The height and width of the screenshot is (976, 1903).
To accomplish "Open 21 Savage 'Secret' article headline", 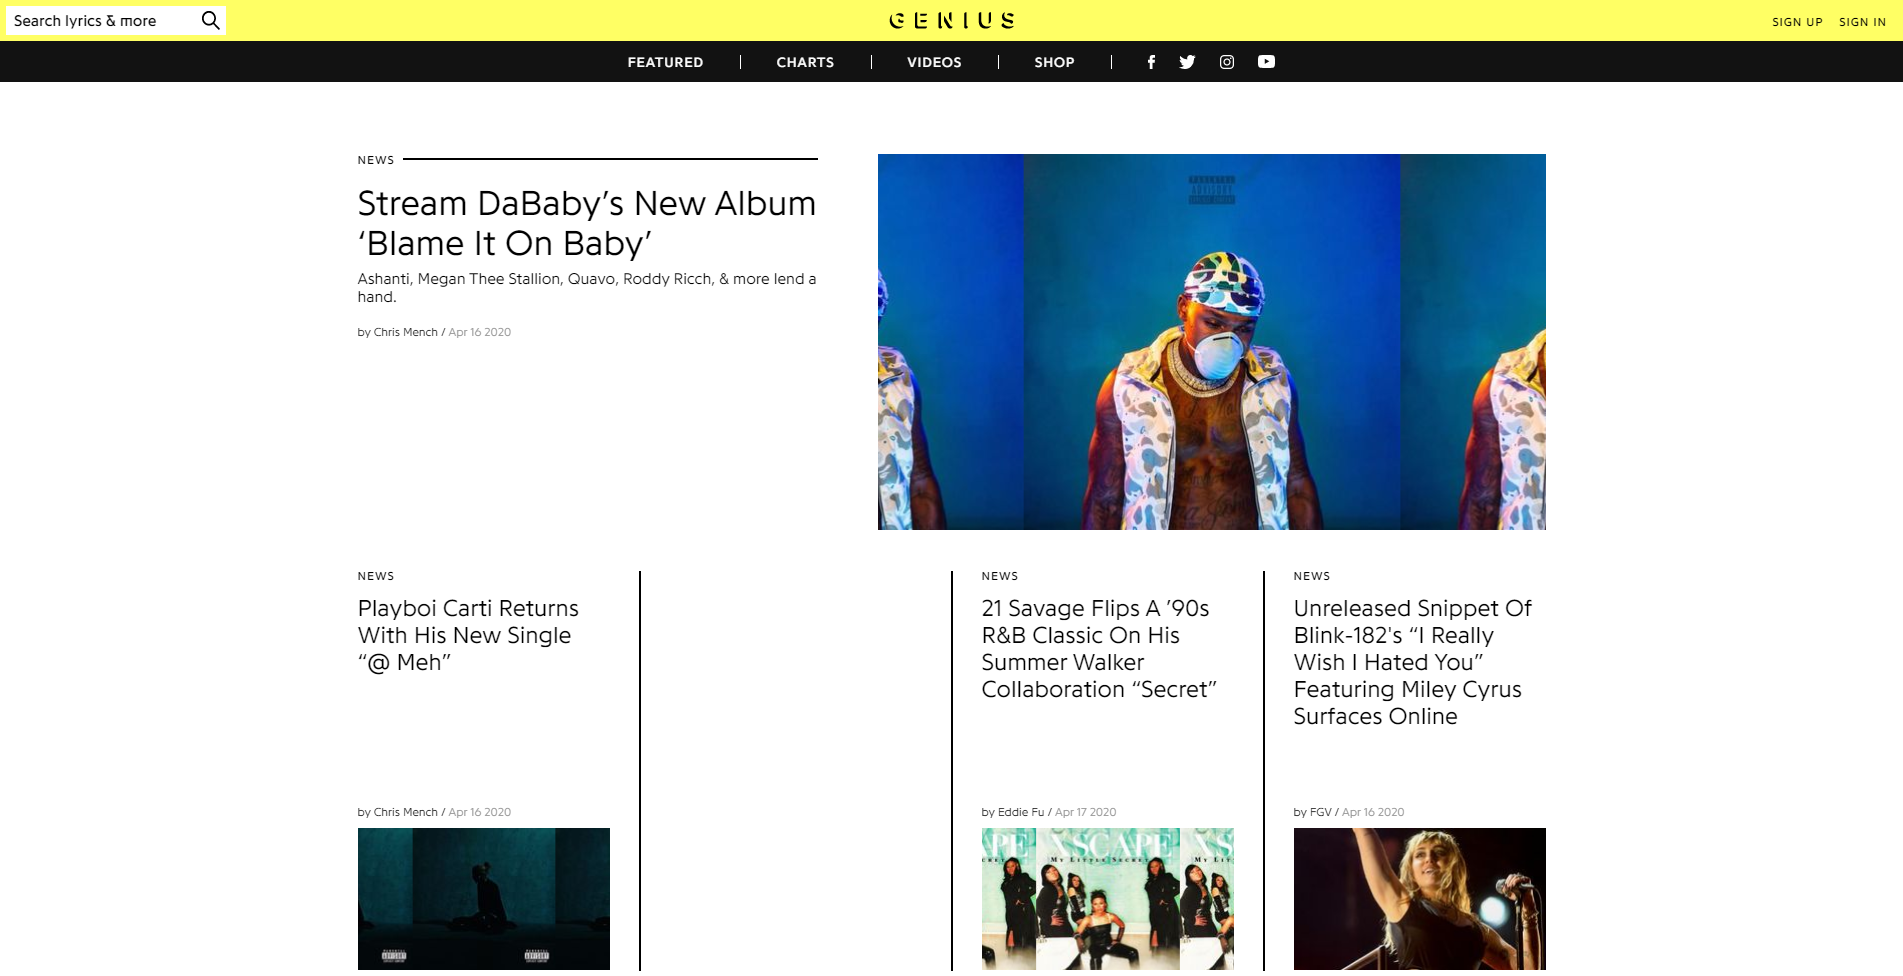I will tap(1099, 649).
